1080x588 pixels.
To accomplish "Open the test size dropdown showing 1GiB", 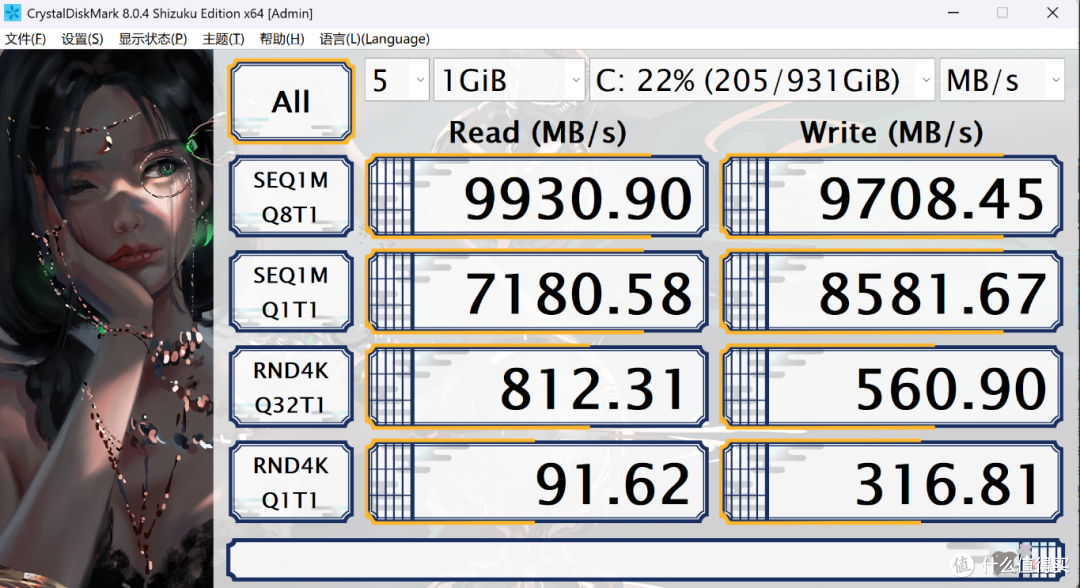I will [509, 80].
